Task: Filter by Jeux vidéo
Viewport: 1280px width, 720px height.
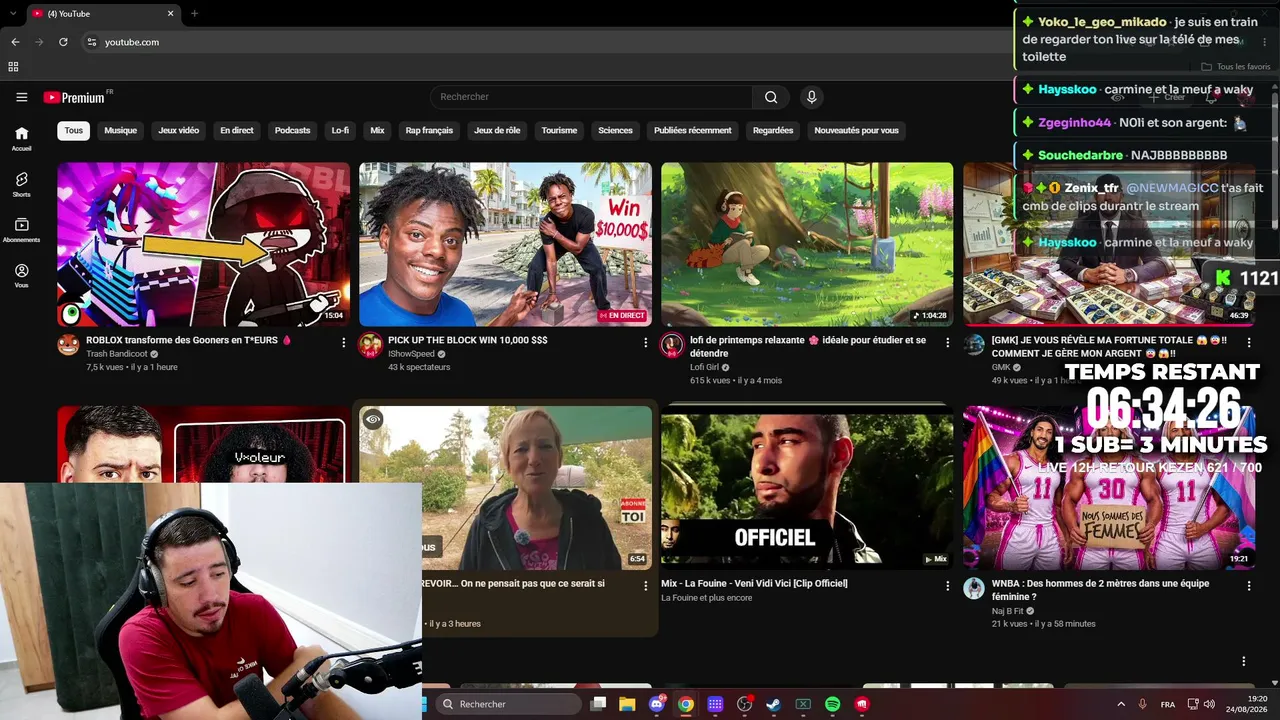Action: 179,130
